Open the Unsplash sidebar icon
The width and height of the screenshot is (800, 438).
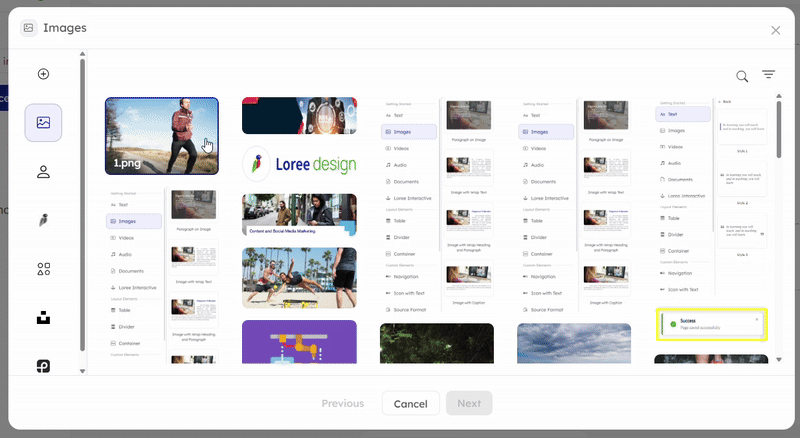(43, 318)
